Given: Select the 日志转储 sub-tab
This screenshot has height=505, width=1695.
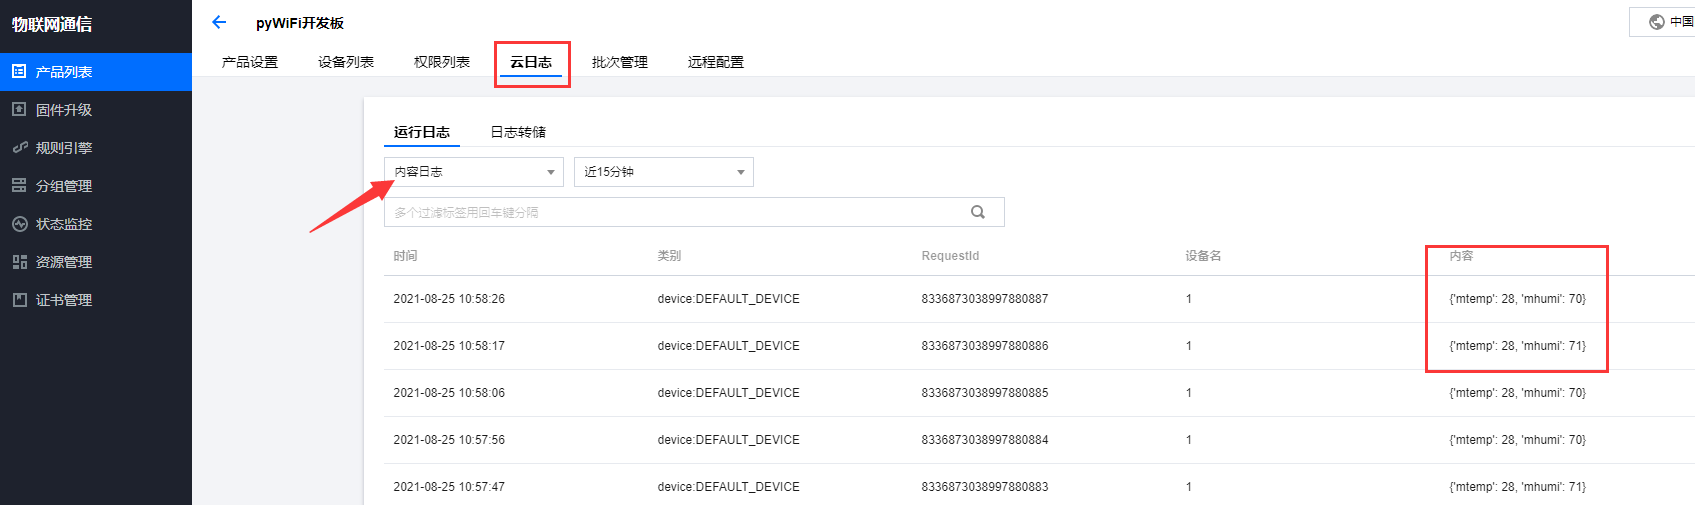Looking at the screenshot, I should point(518,132).
